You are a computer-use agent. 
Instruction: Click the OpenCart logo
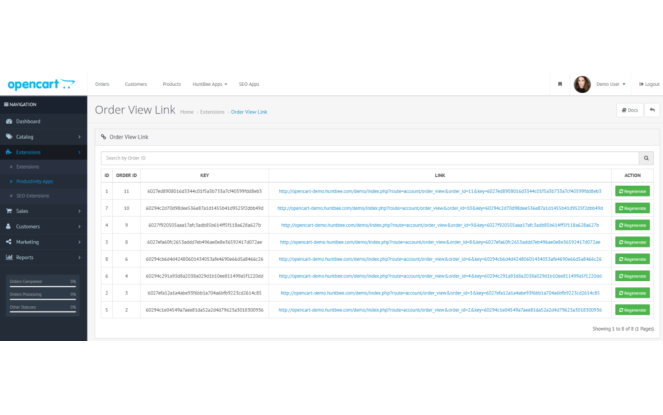coord(40,85)
